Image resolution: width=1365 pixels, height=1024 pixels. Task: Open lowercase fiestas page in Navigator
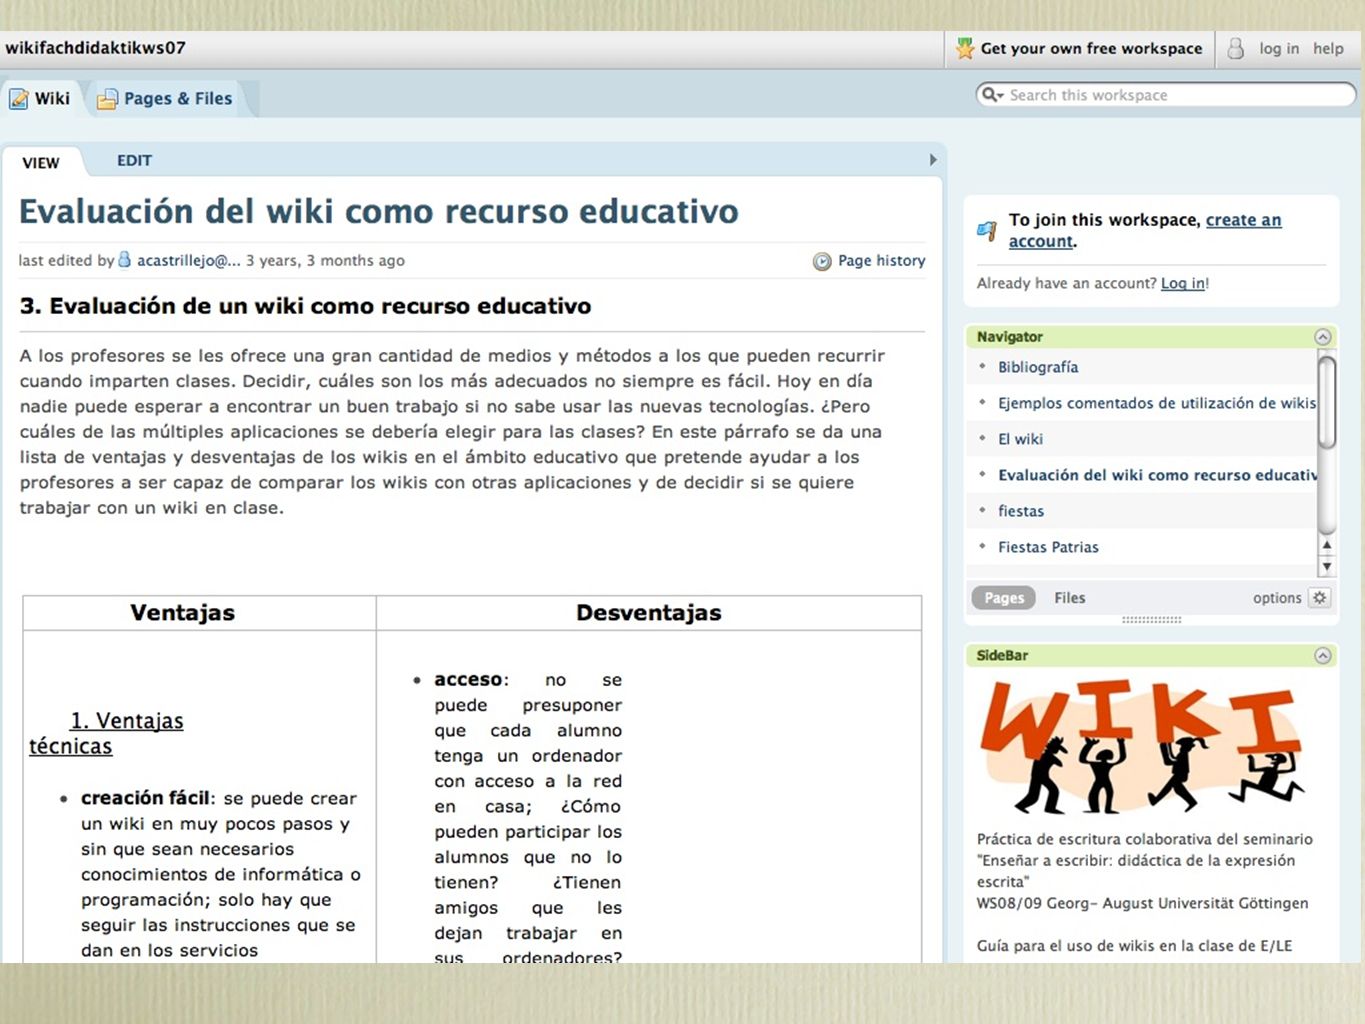pyautogui.click(x=1021, y=511)
